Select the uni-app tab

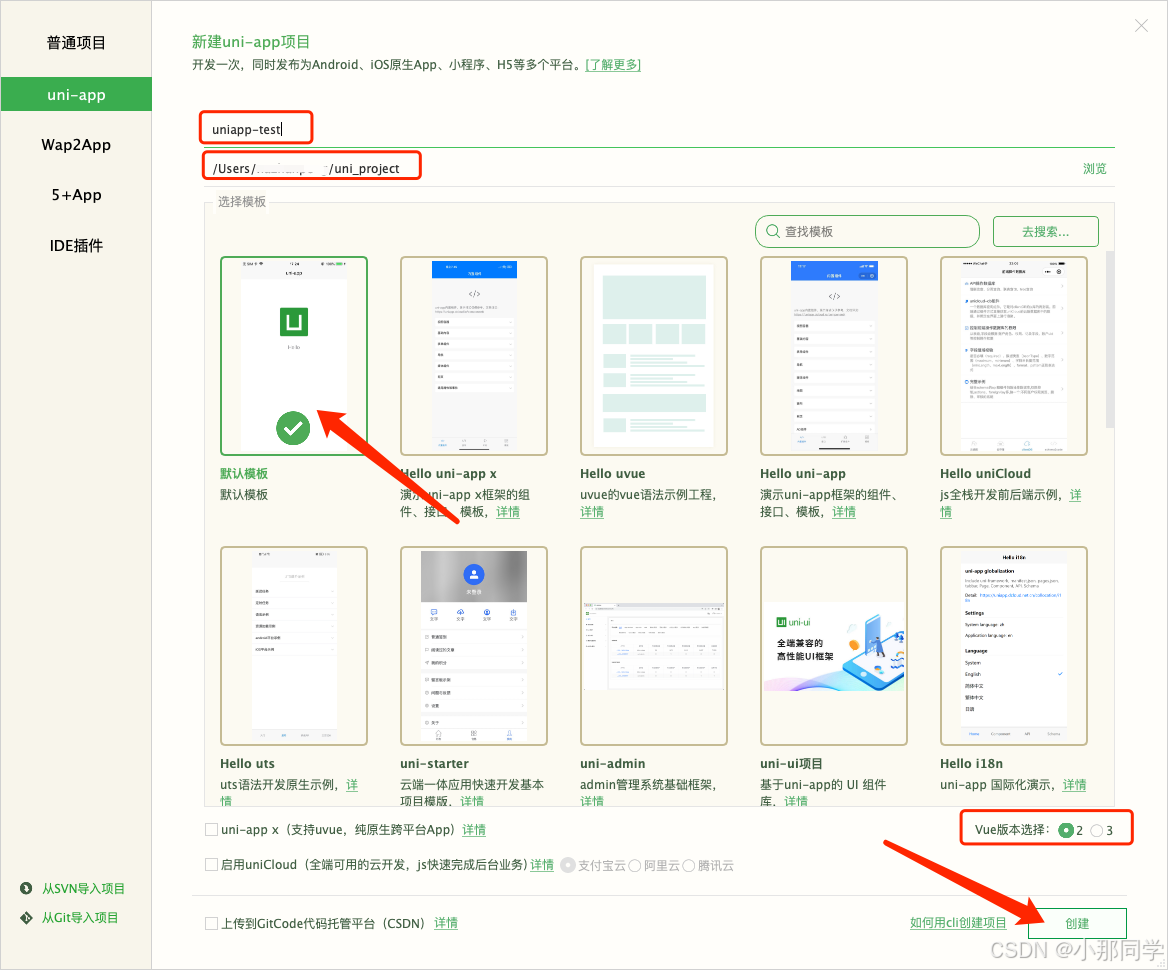[76, 95]
